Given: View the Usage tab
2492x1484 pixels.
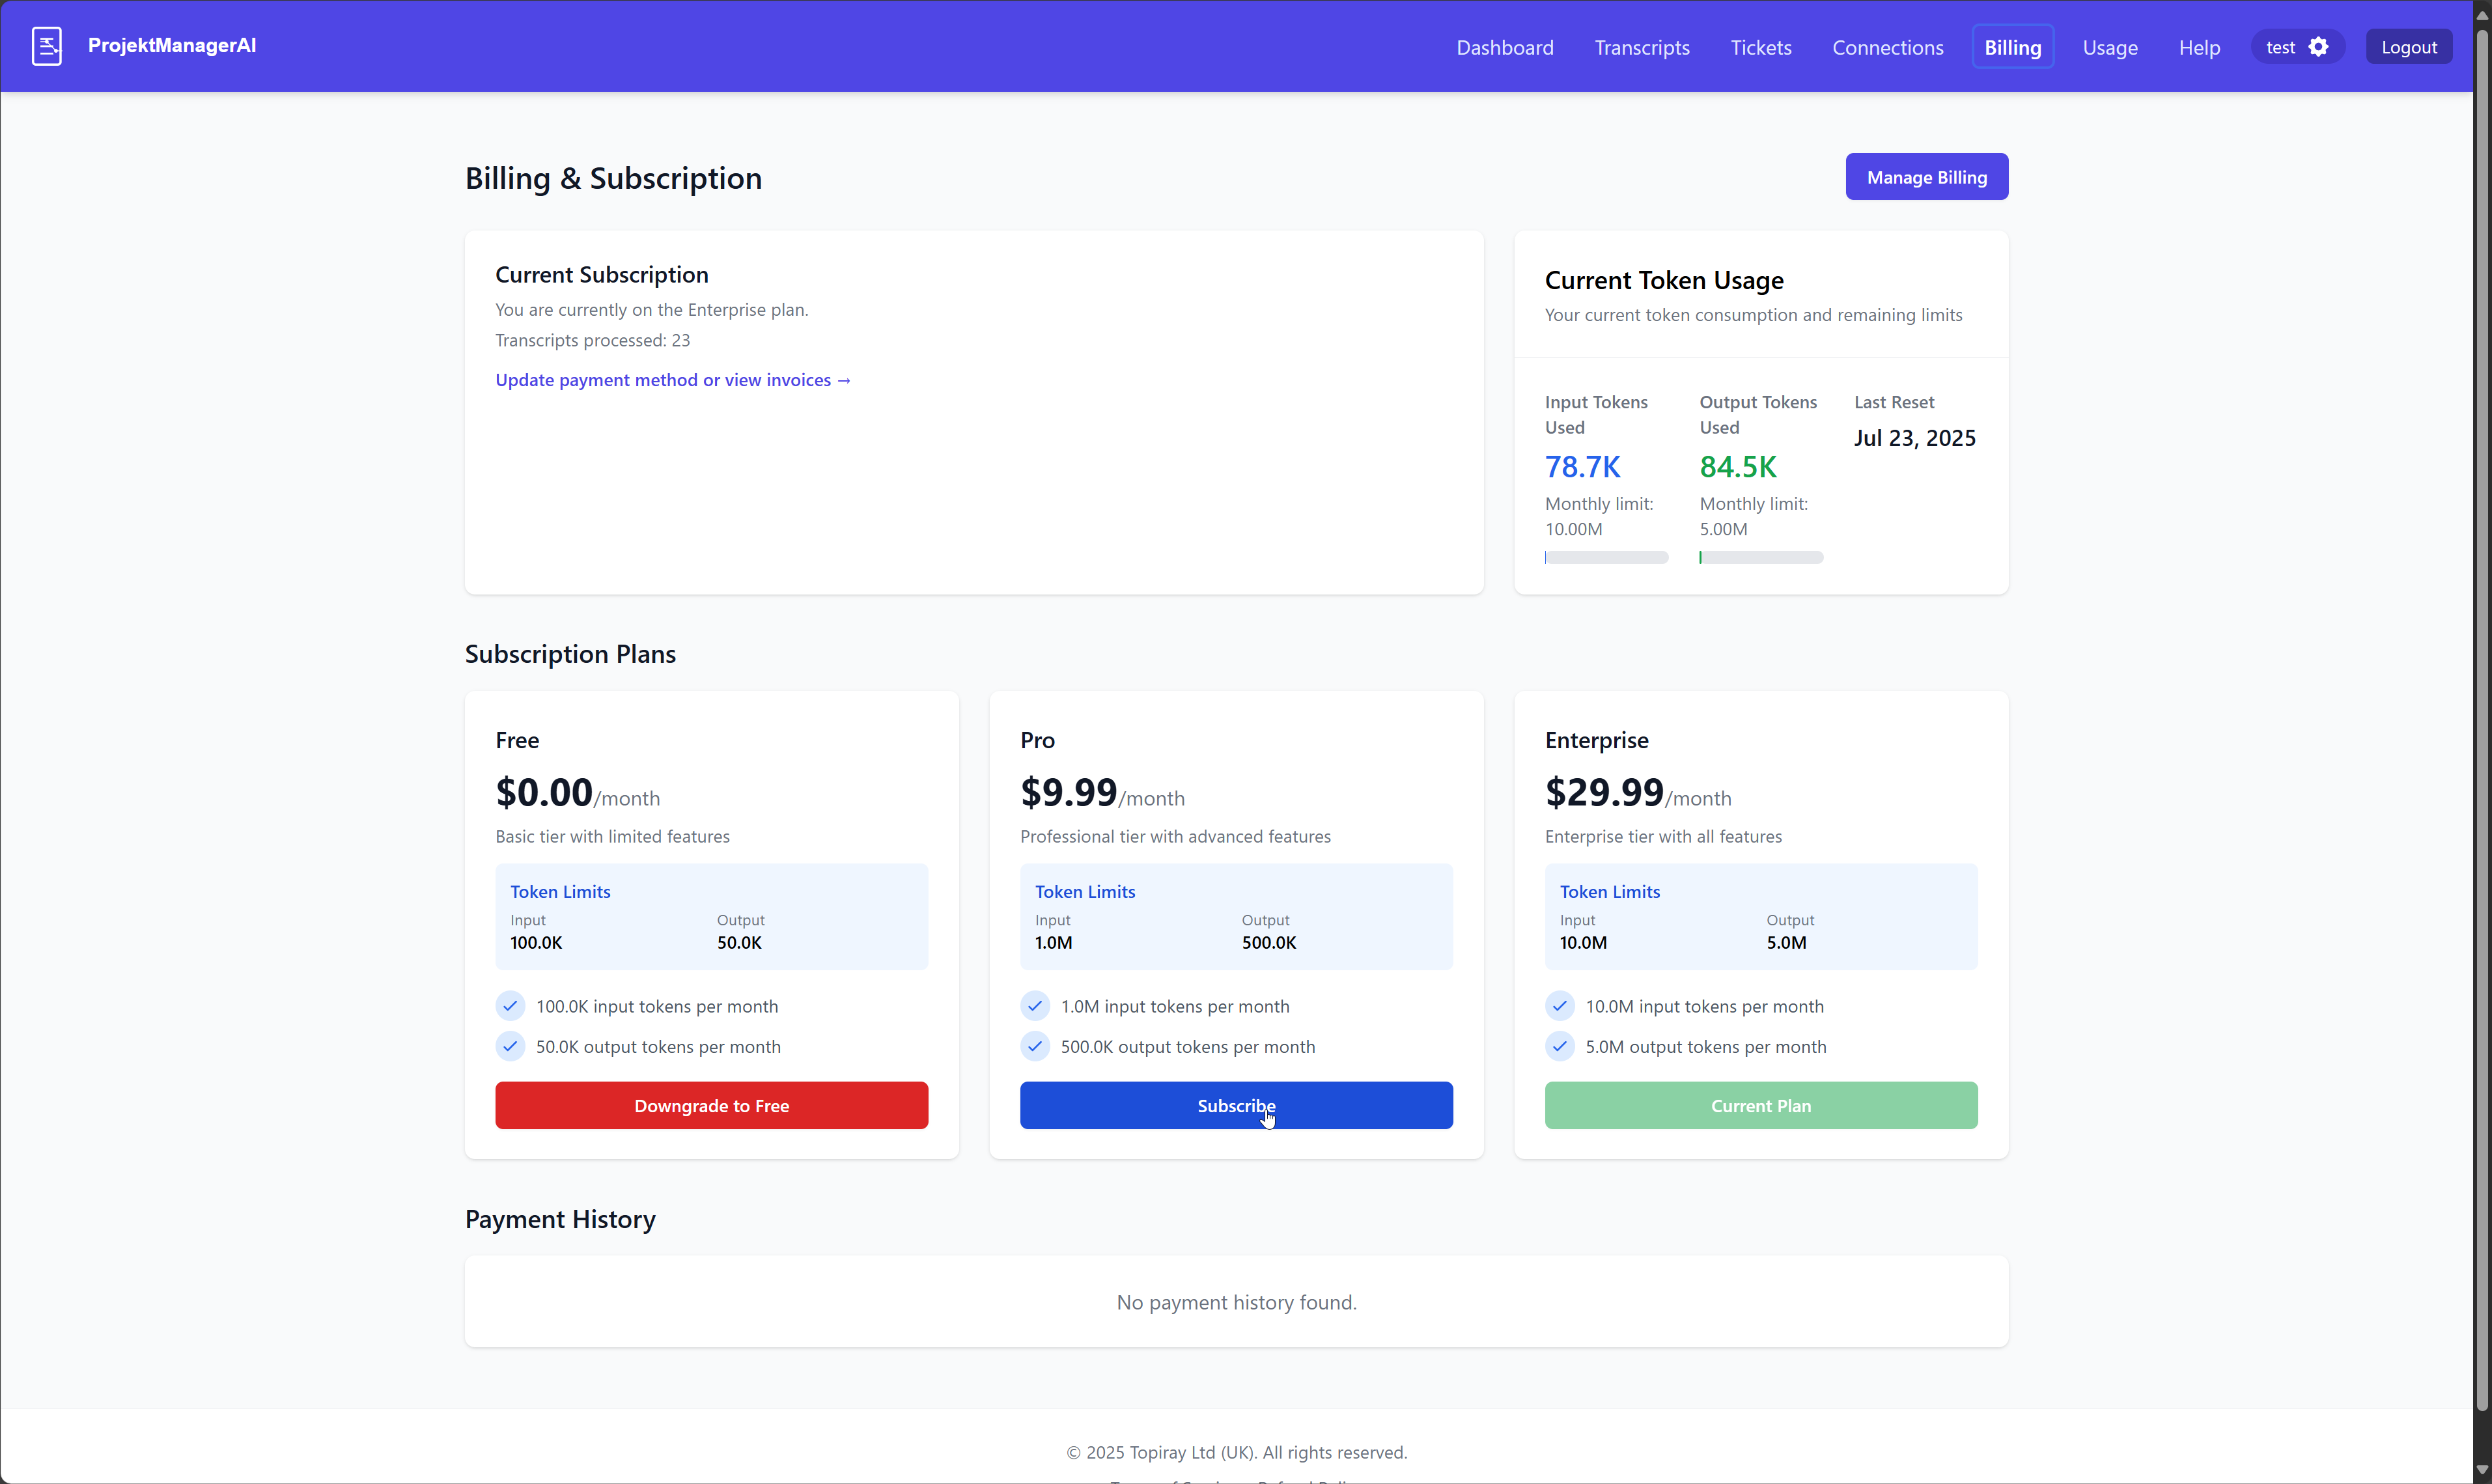Looking at the screenshot, I should (2109, 47).
